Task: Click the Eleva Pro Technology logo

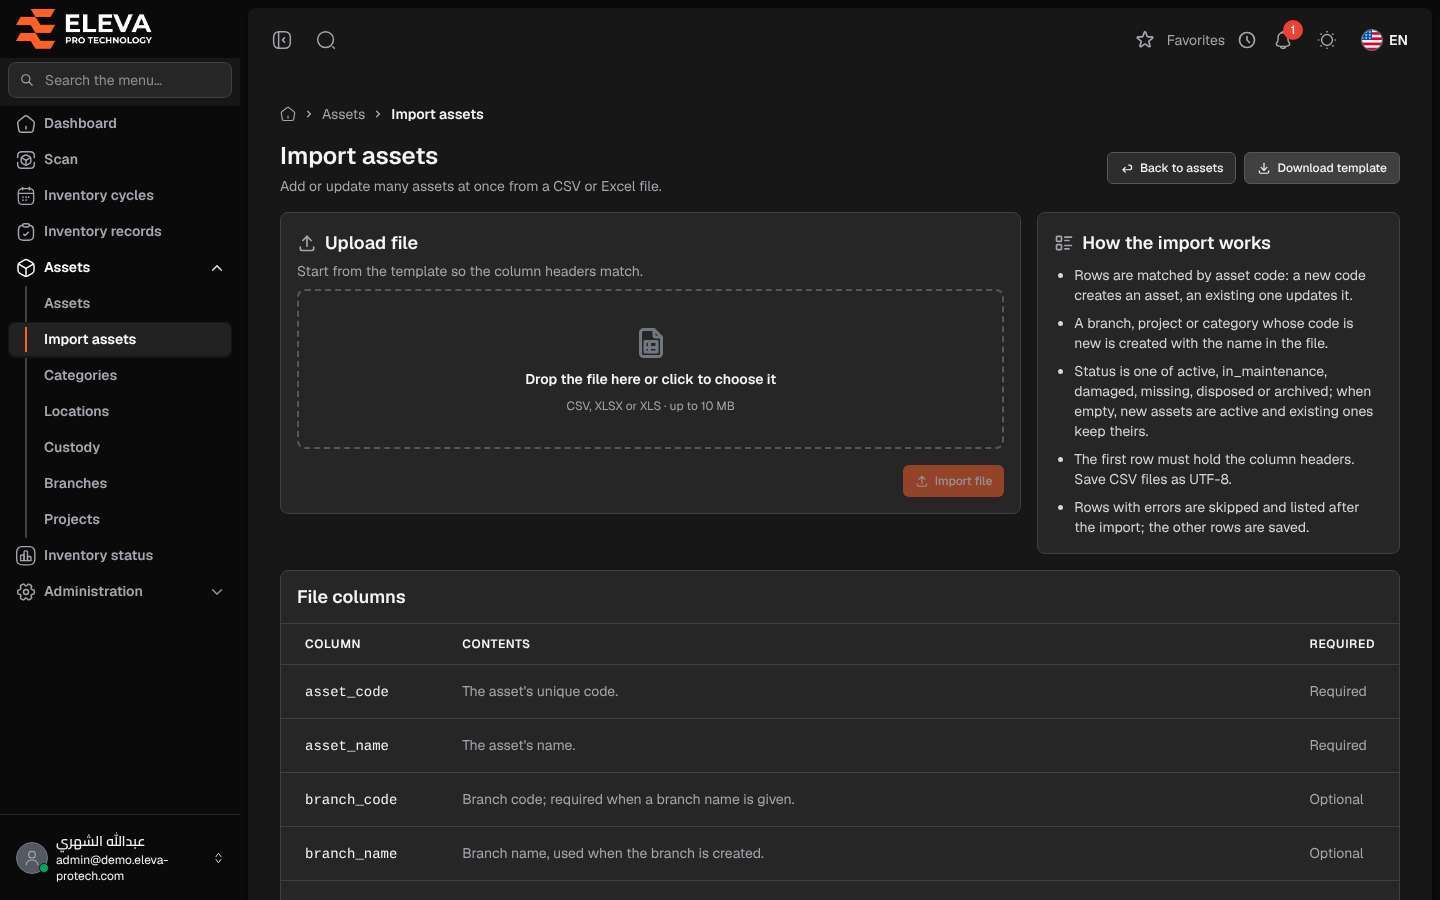Action: (x=84, y=28)
